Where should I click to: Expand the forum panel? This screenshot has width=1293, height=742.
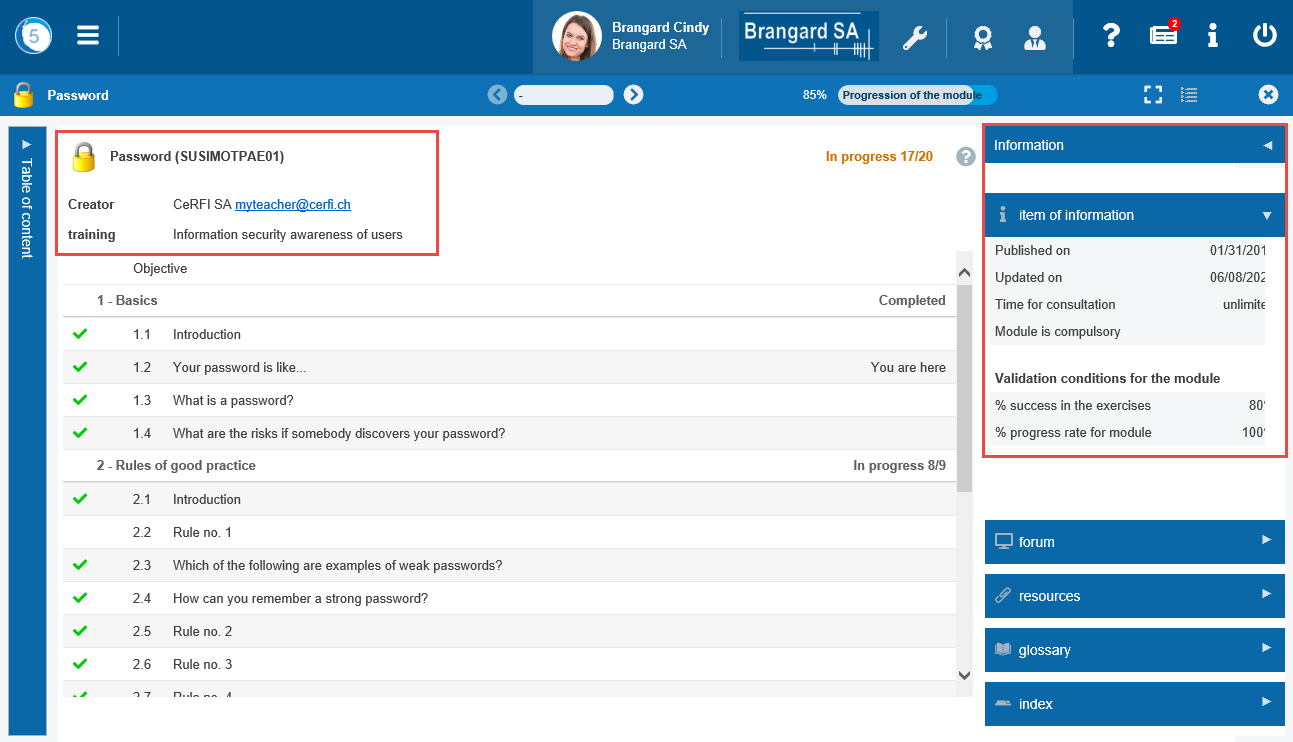coord(1134,542)
